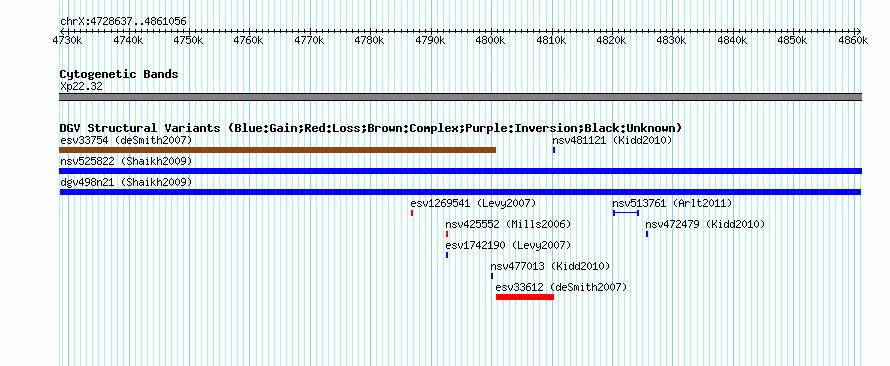Screen dimensions: 890x366
Task: Click the 4860k ruler tick label
Action: pos(853,40)
